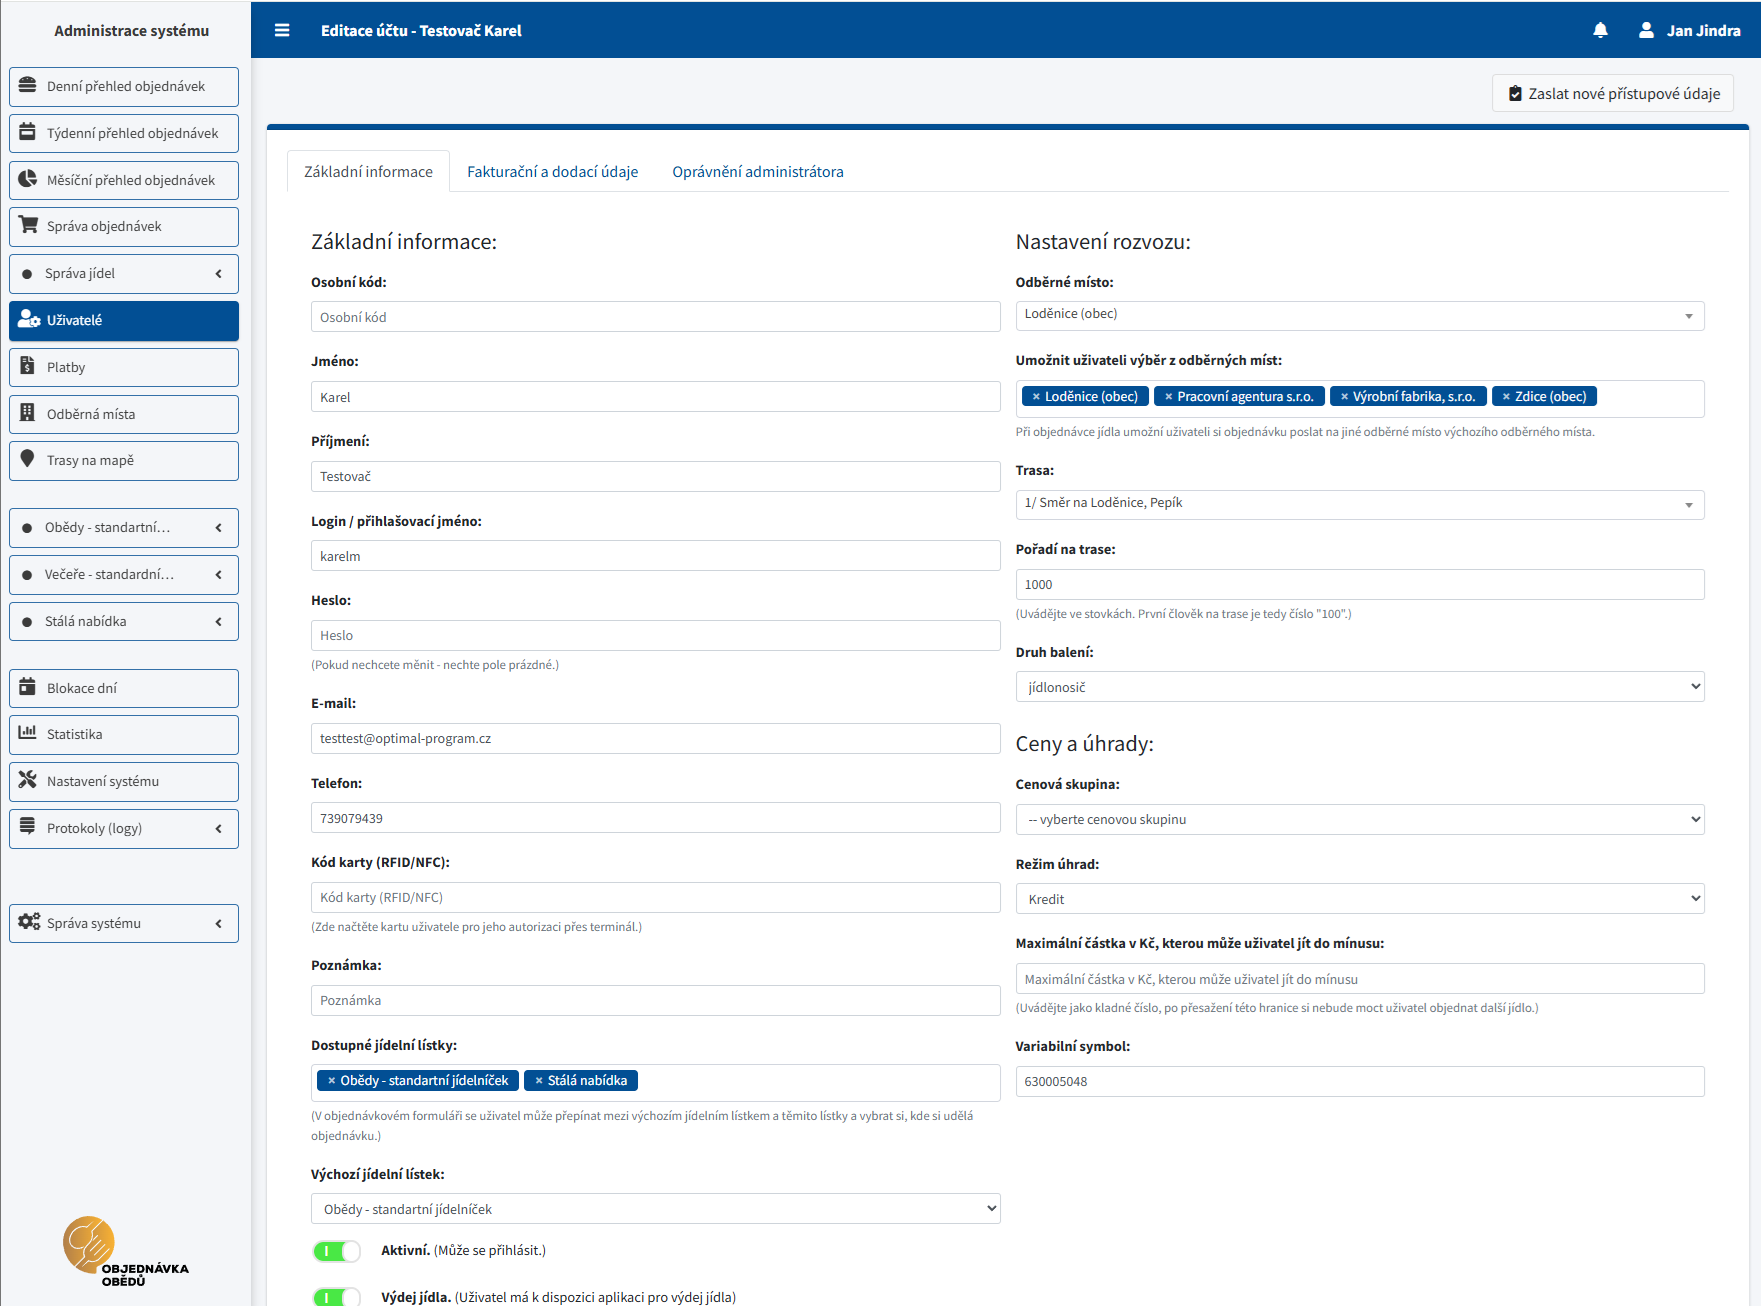The image size is (1761, 1306).
Task: Click the Trasy na mapě pin icon
Action: pyautogui.click(x=28, y=459)
